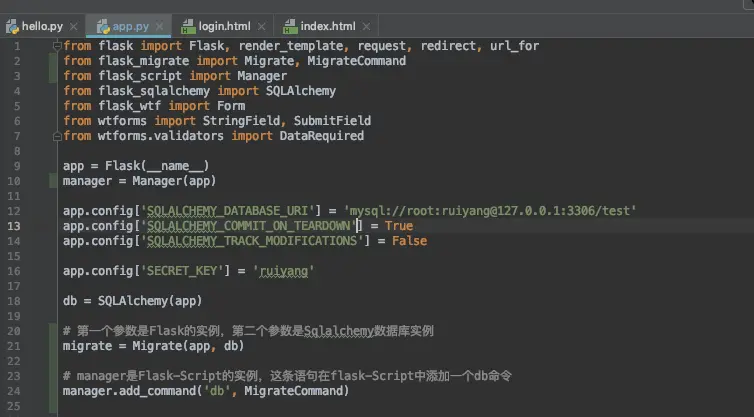Click the 'SQLALCHEMY_COMMIT_ON_TEARDOWN' key
Image resolution: width=754 pixels, height=417 pixels.
point(248,226)
